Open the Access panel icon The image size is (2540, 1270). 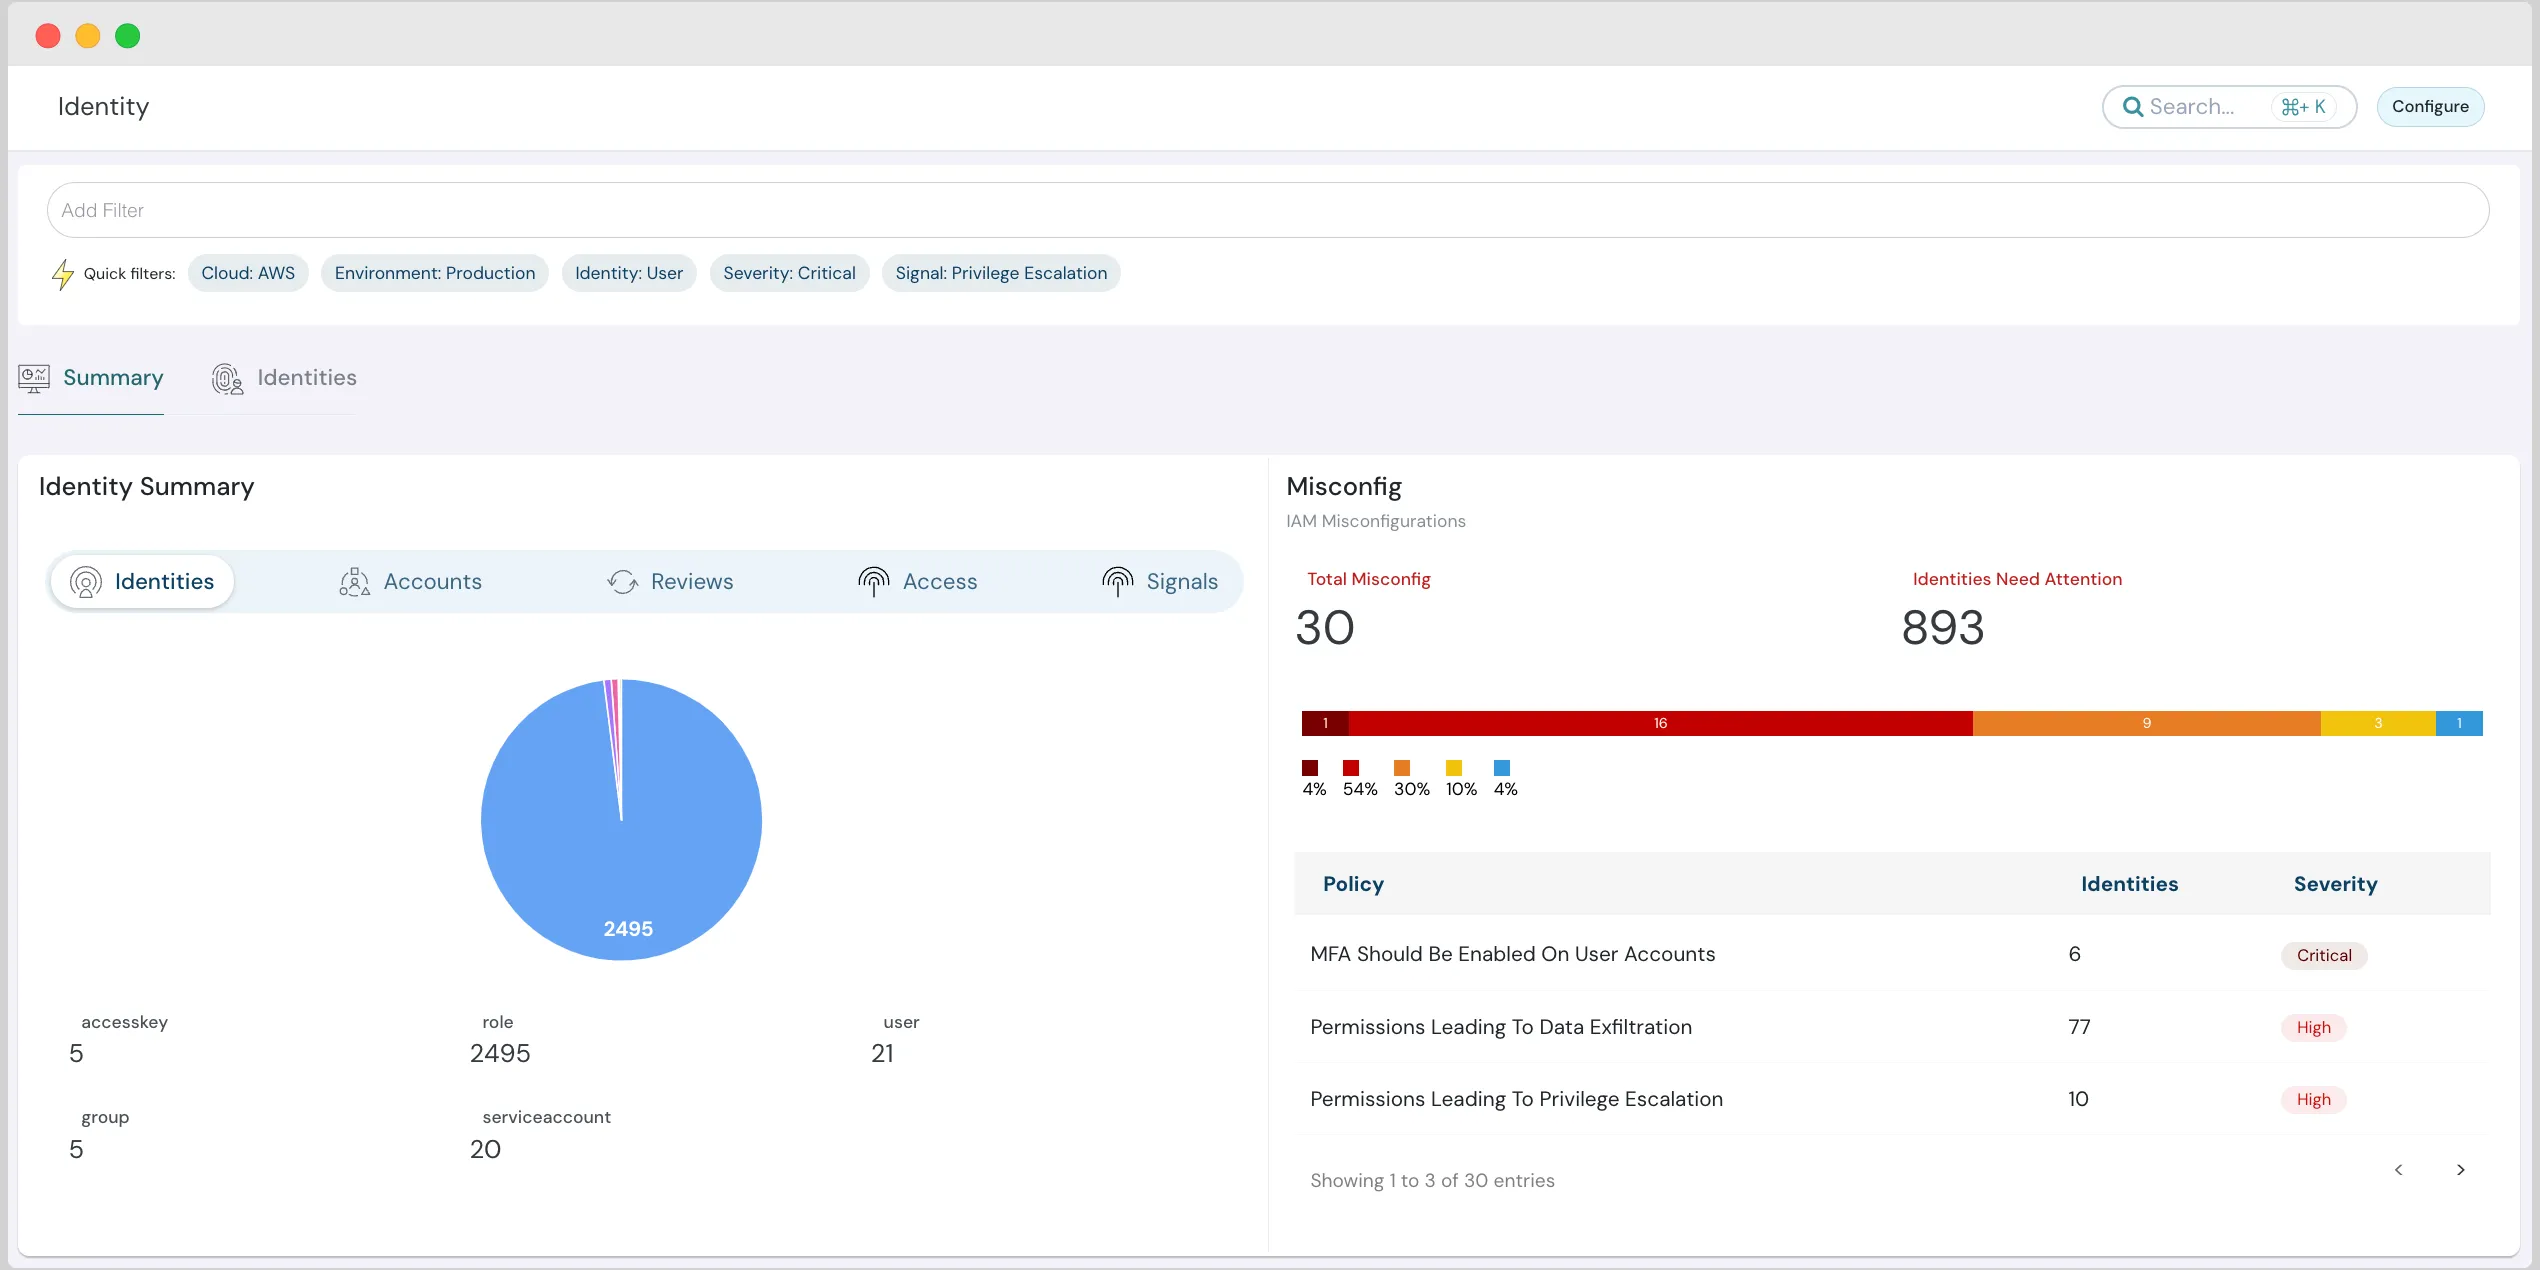click(872, 581)
